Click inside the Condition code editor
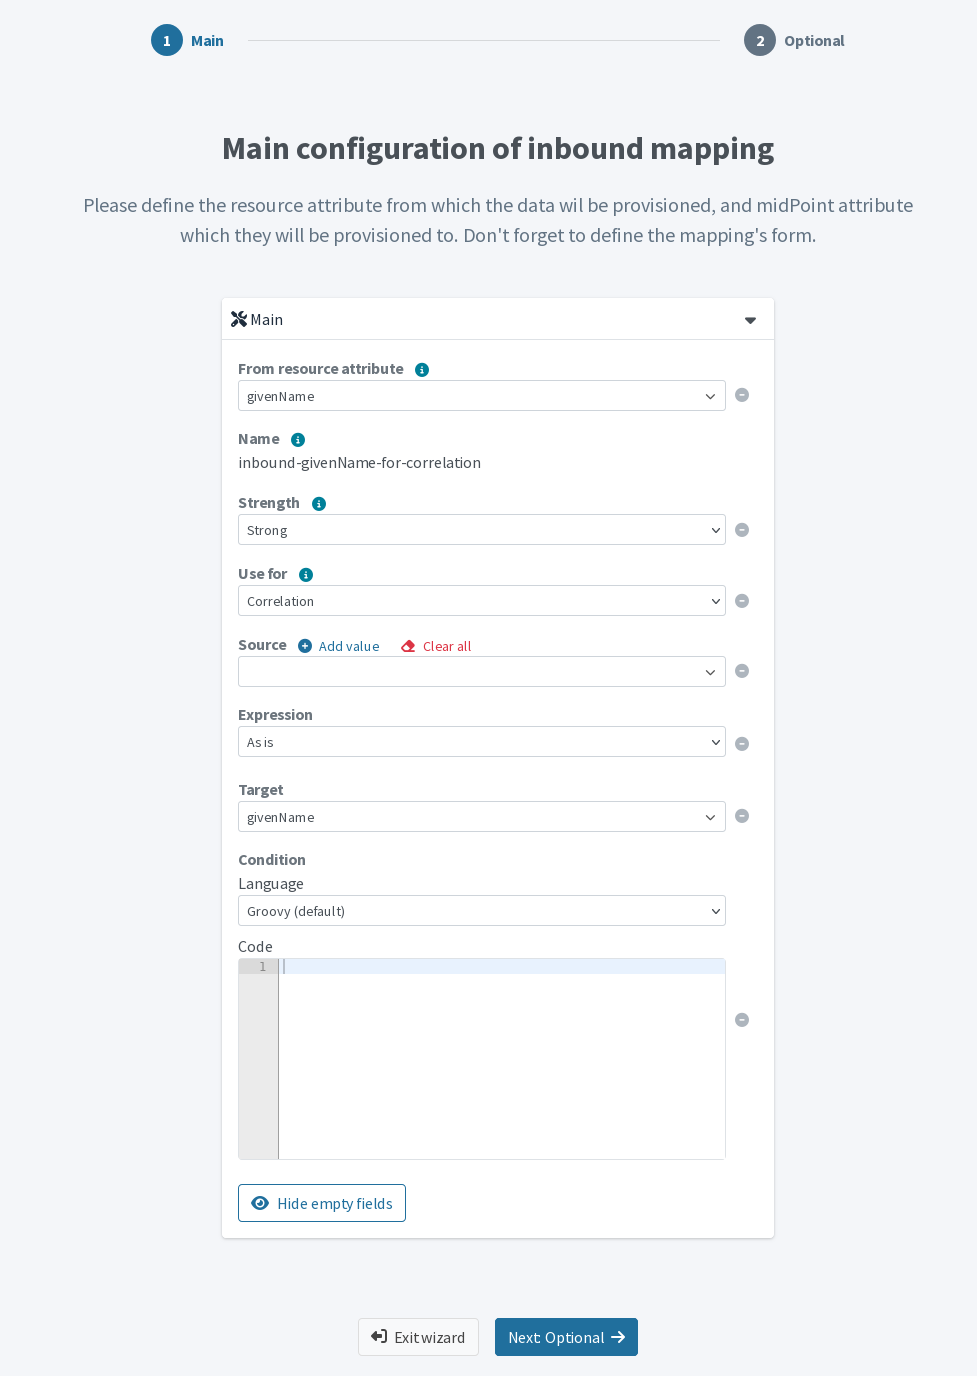 500,1050
